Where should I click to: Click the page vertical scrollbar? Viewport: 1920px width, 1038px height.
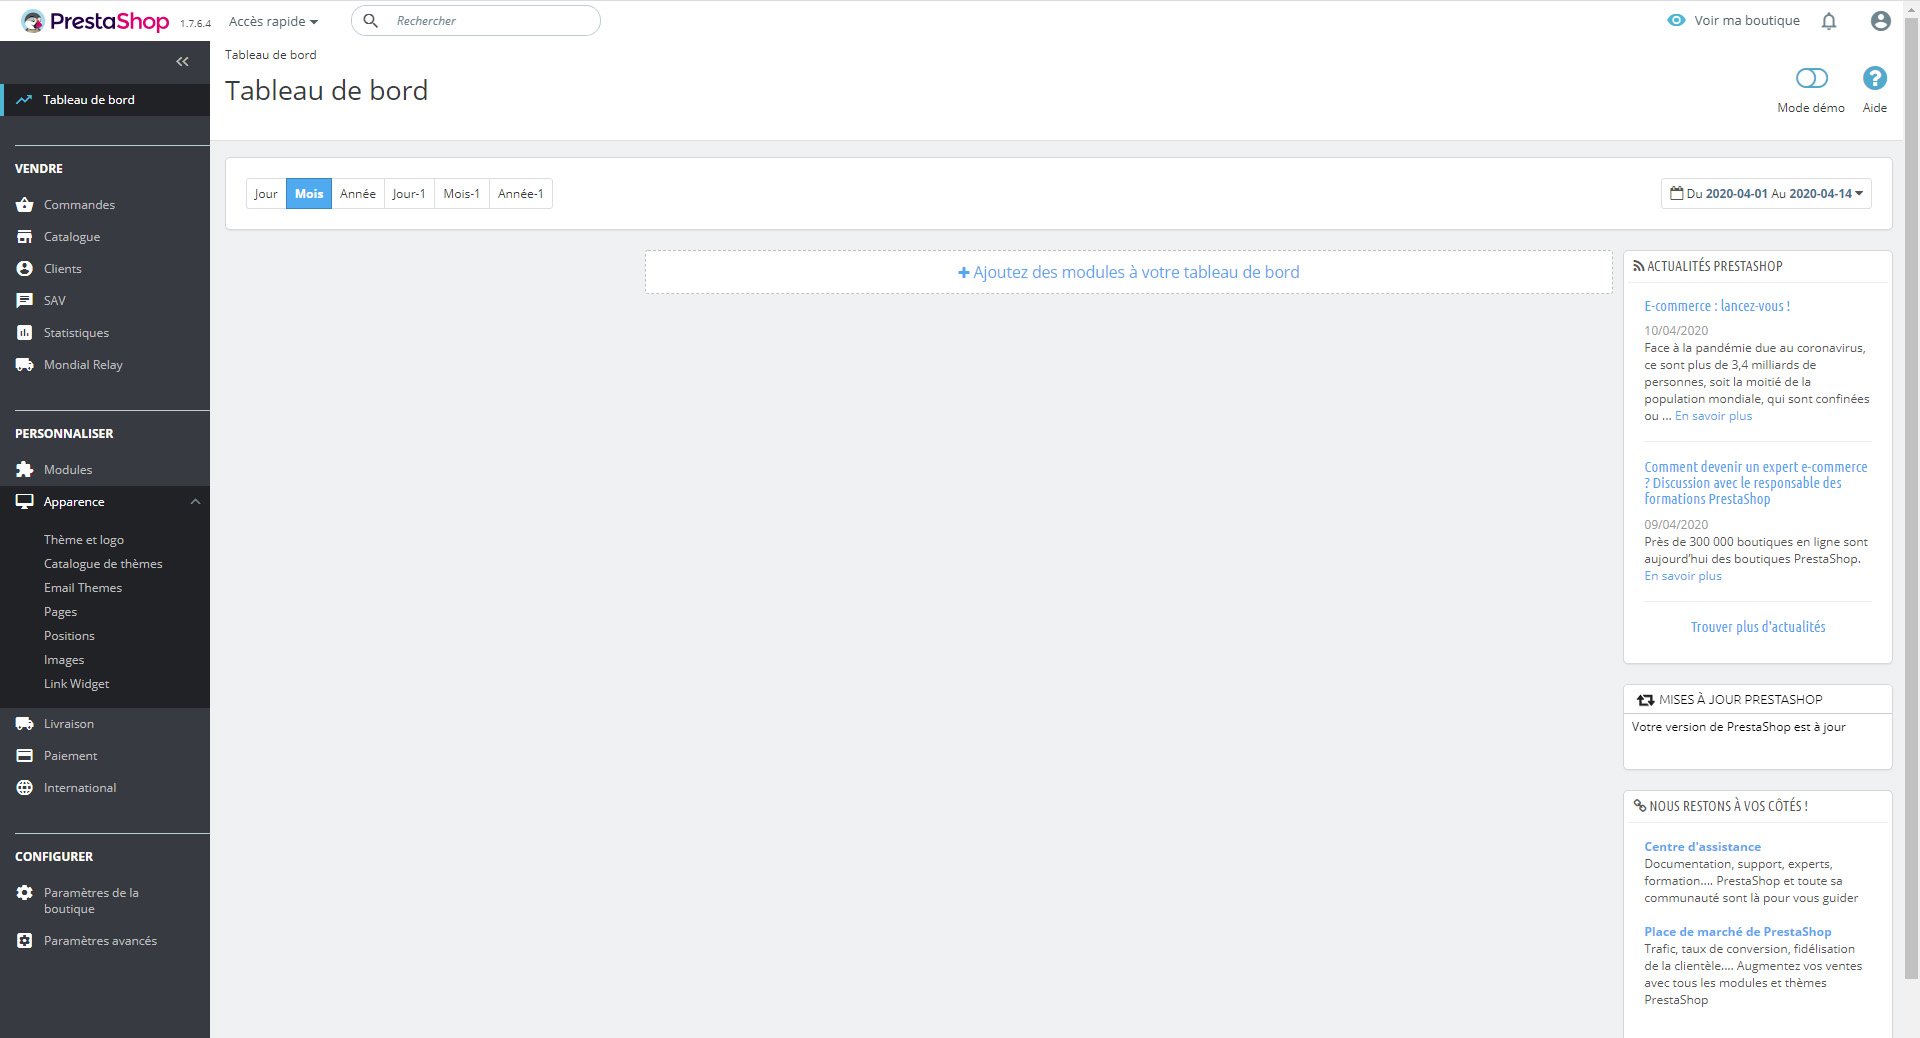coord(1911,500)
